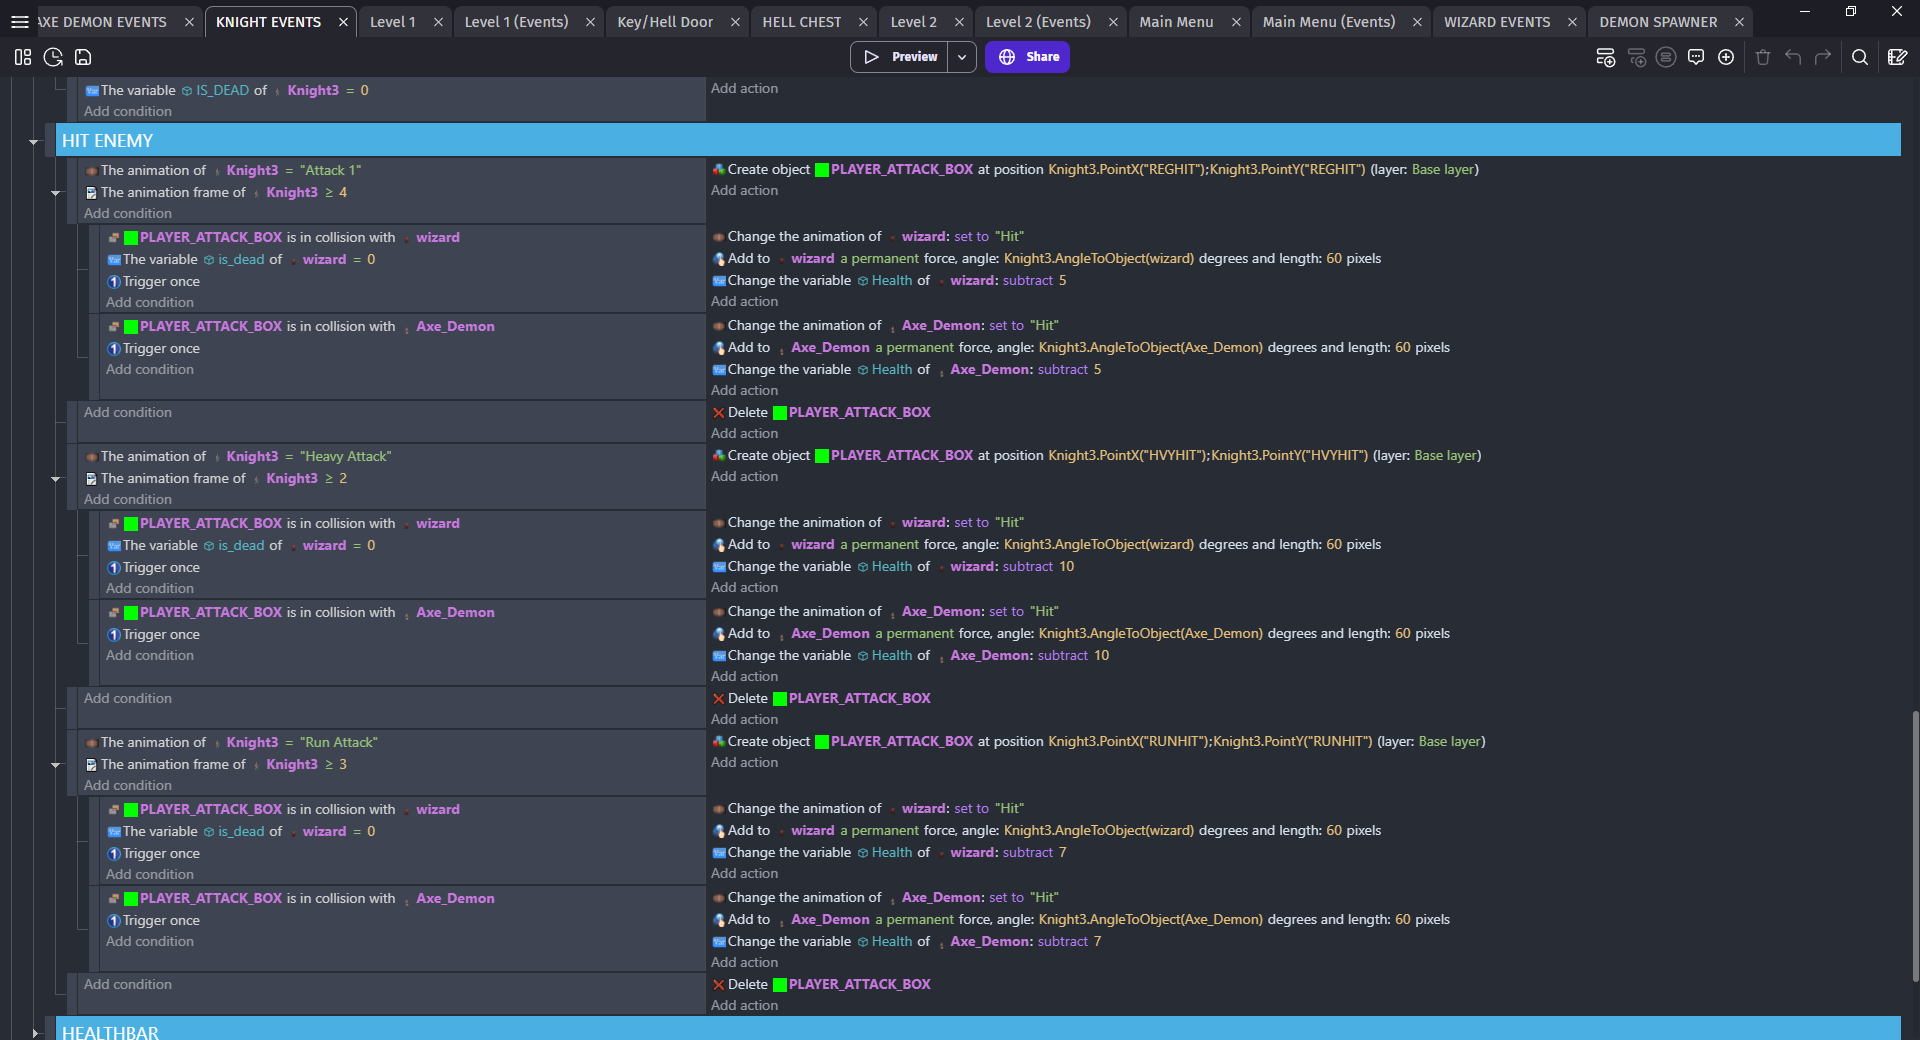Add a new event with the add-event icon
The width and height of the screenshot is (1920, 1040).
coord(1606,57)
